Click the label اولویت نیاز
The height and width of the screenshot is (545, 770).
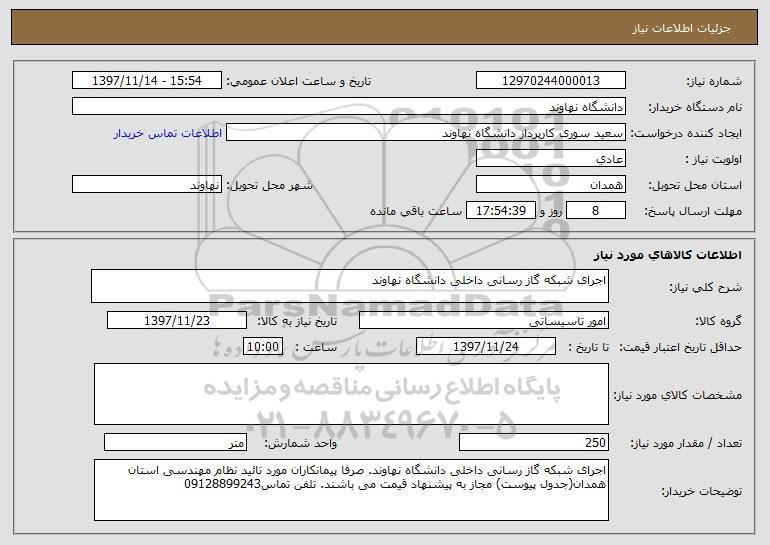714,160
